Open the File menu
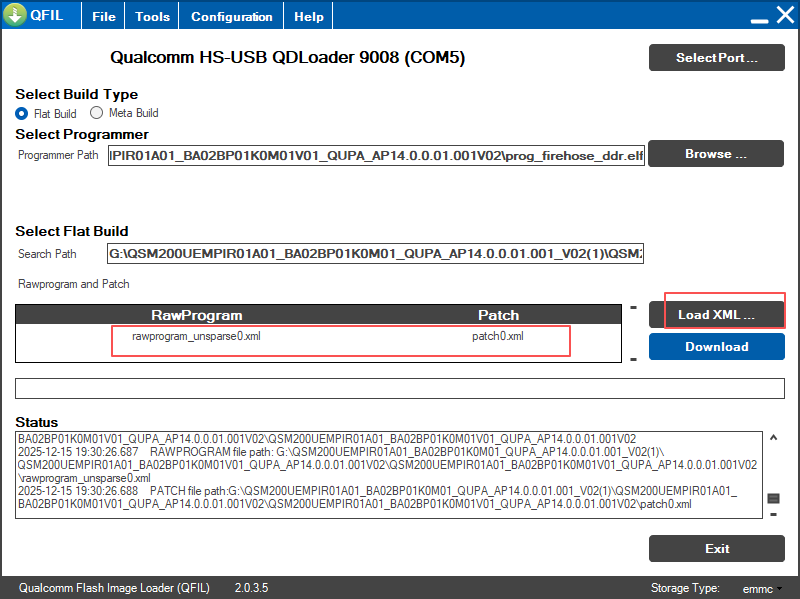Viewport: 800px width, 599px height. 103,17
